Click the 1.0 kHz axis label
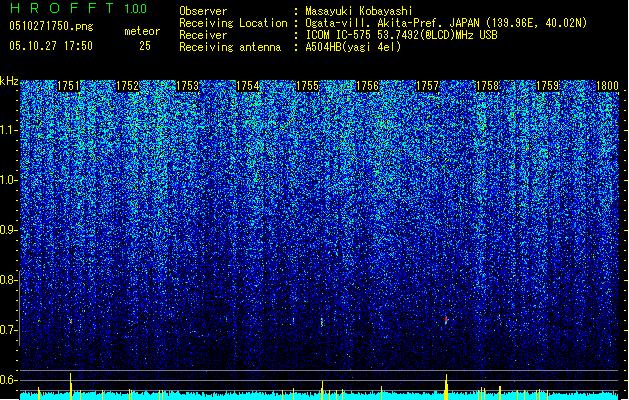 pos(9,180)
